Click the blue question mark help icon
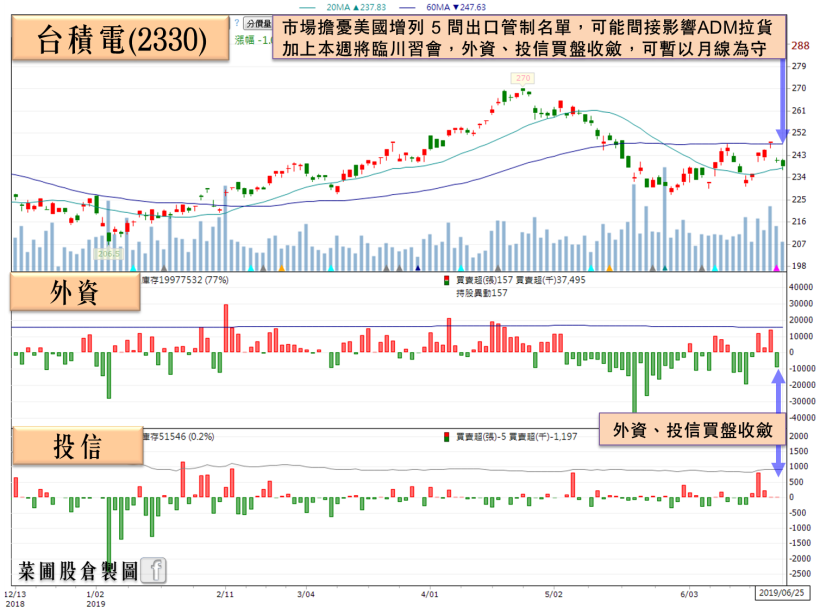 237,23
